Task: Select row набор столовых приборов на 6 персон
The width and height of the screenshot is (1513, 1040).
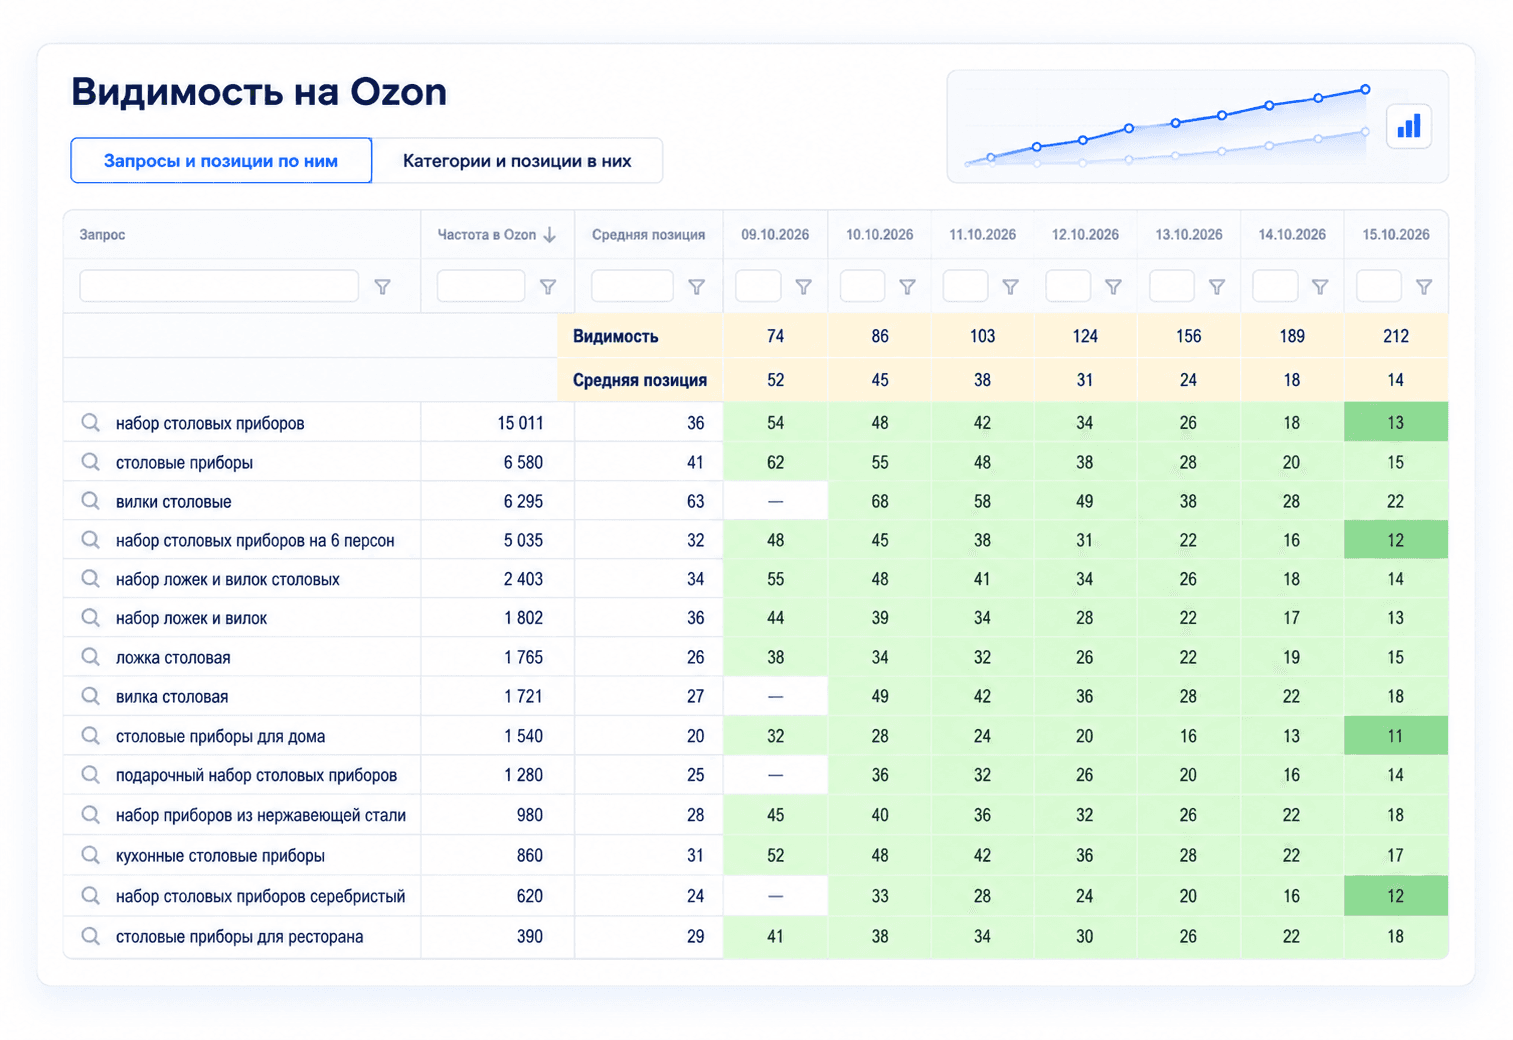Action: coord(755,540)
